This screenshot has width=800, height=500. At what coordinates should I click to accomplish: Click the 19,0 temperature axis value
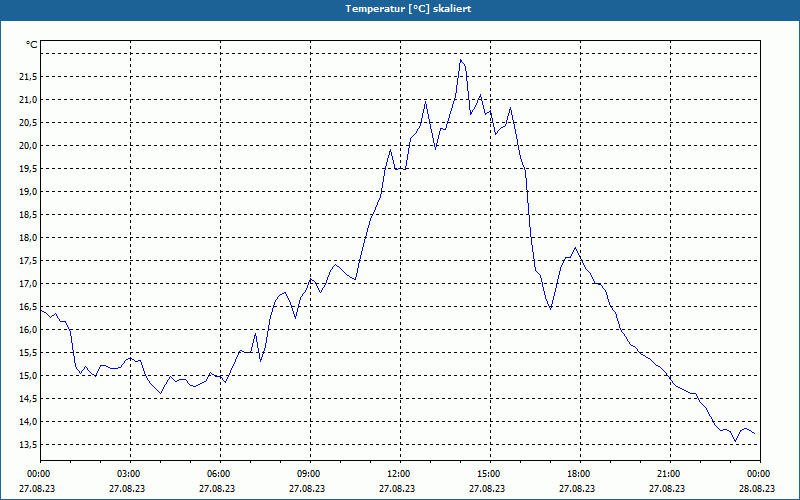[28, 191]
